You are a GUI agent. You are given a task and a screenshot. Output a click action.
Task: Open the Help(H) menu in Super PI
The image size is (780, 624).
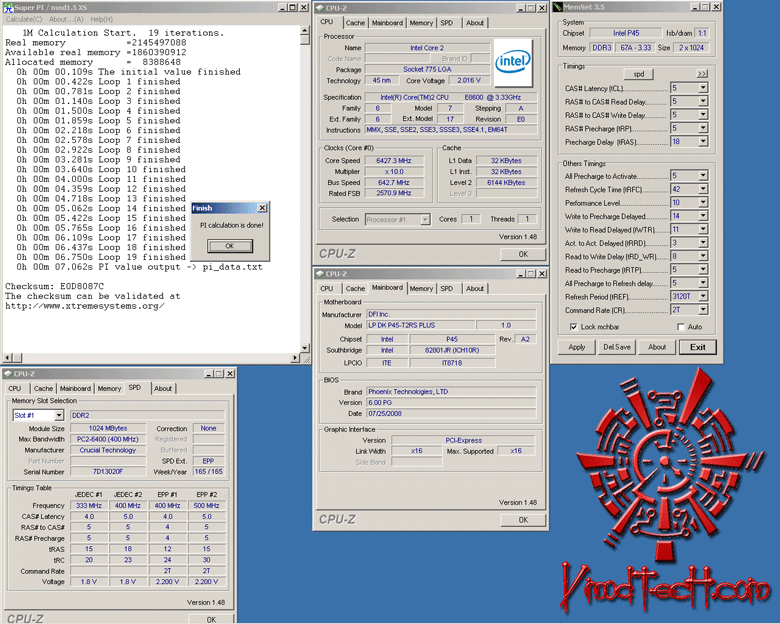point(101,19)
